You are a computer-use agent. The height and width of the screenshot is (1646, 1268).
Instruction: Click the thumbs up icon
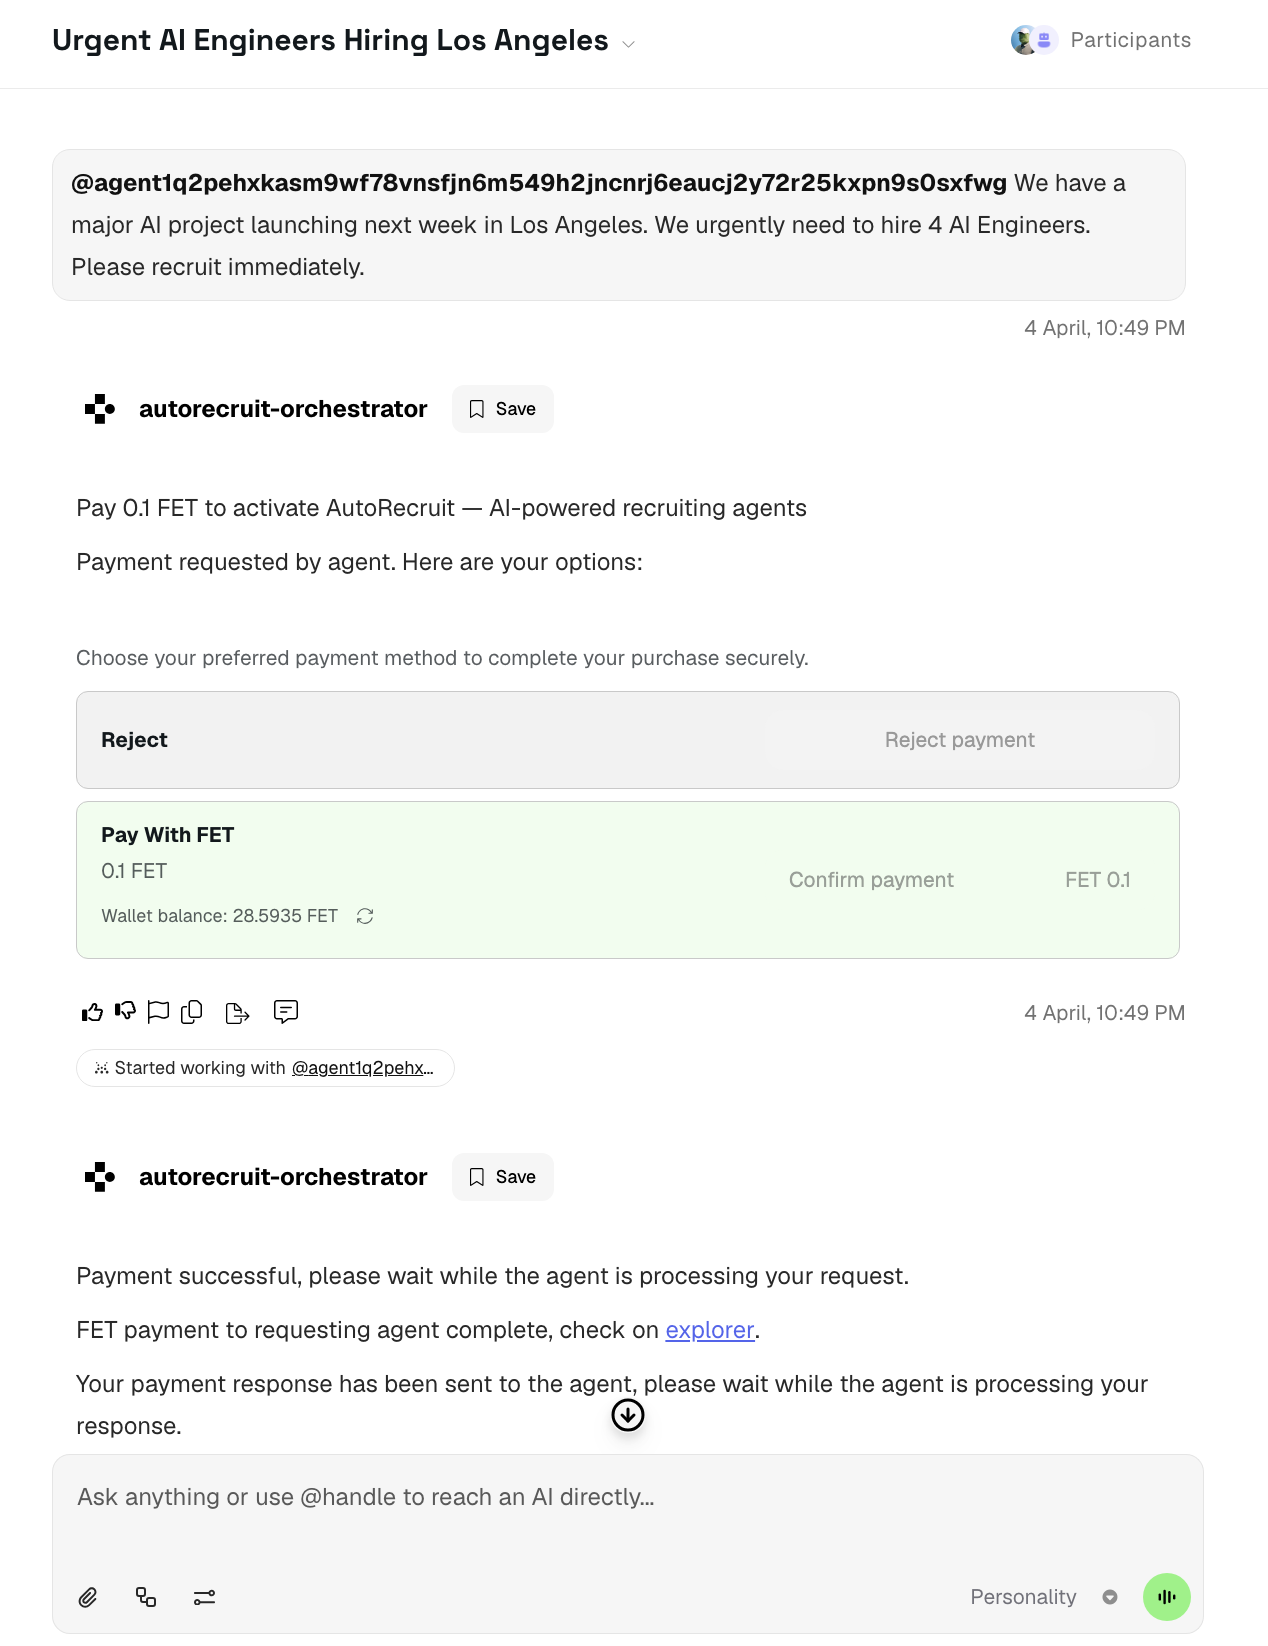92,1012
